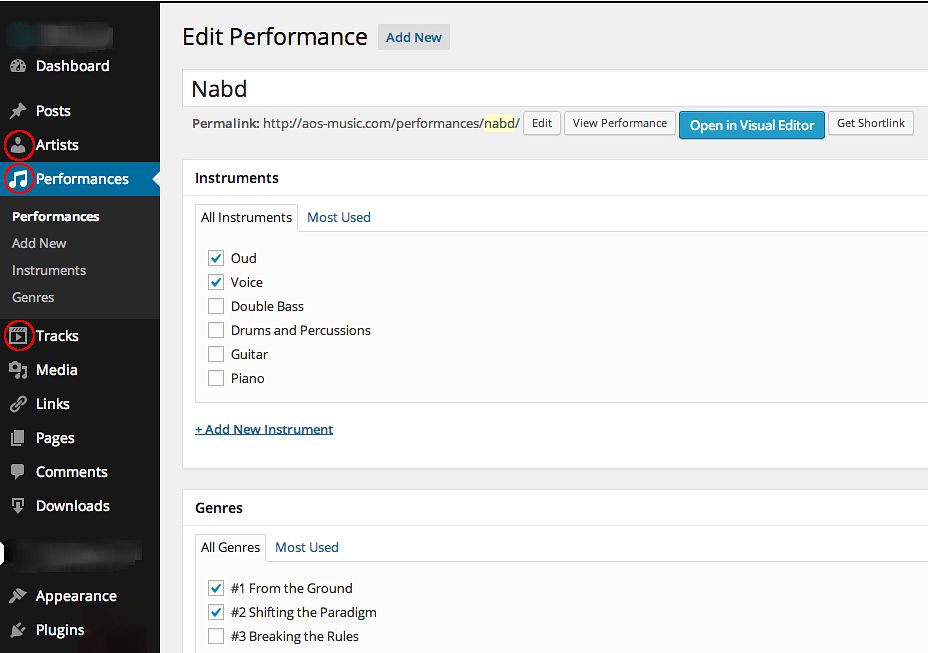Image resolution: width=928 pixels, height=653 pixels.
Task: Open Genres submenu link in sidebar
Action: tap(33, 297)
